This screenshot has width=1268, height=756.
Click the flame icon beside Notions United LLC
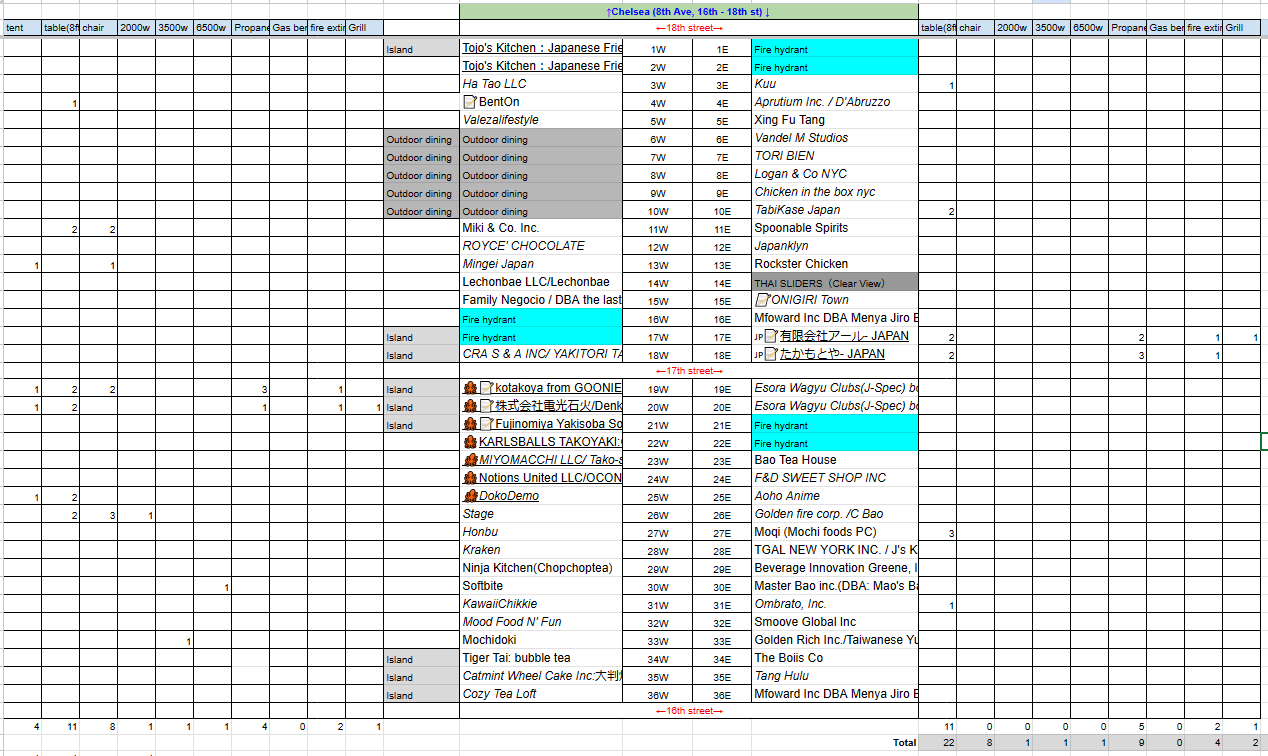469,478
